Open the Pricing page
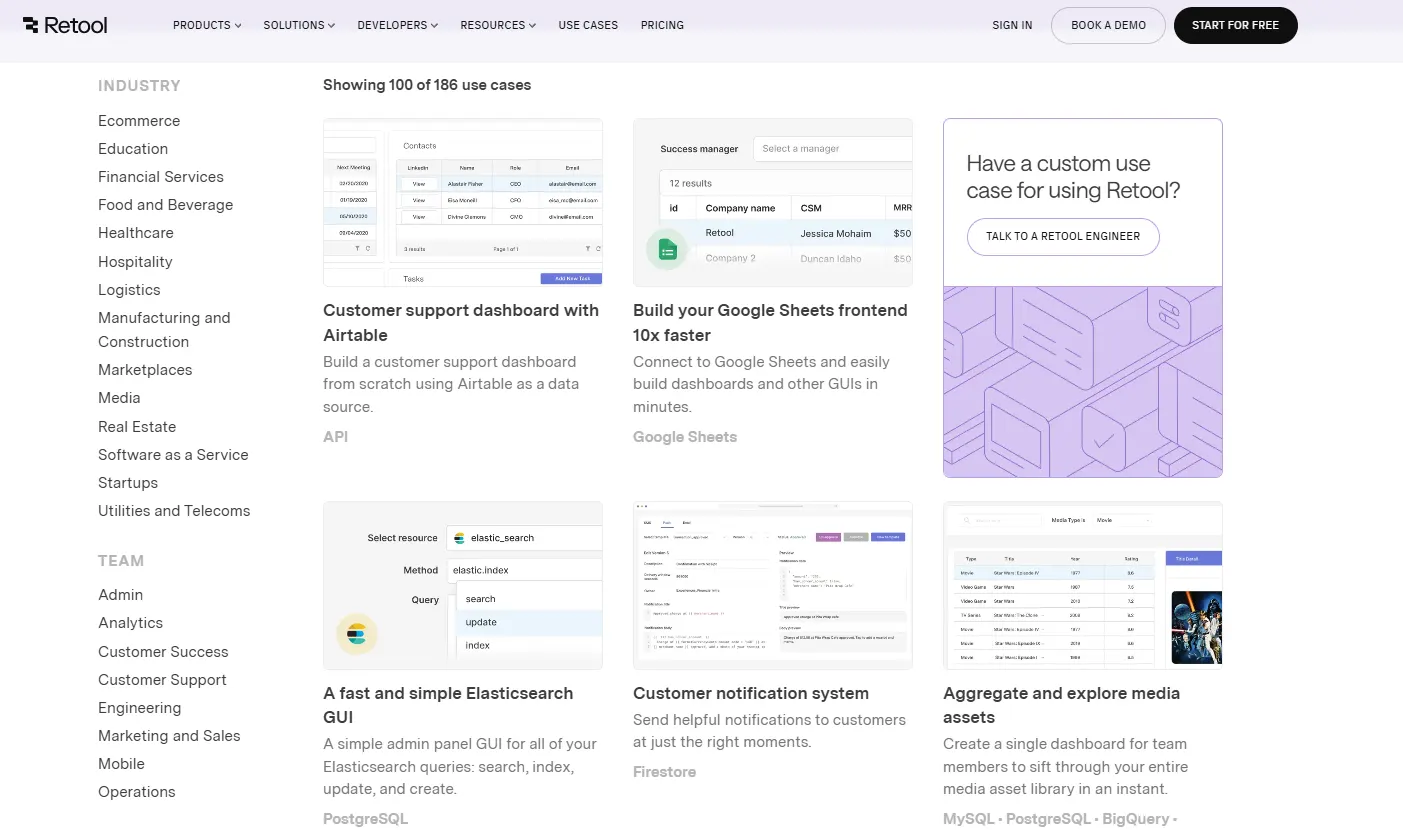1403x830 pixels. [x=662, y=25]
